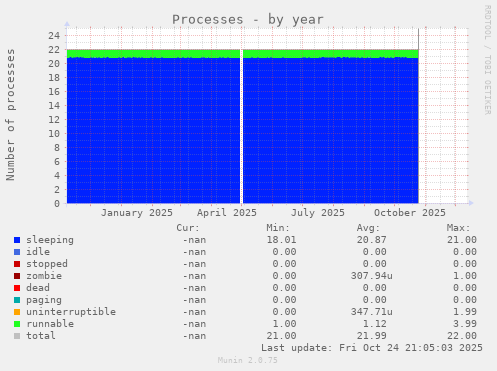The height and width of the screenshot is (371, 497).
Task: Click the 'Max:' column header
Action: tap(458, 228)
